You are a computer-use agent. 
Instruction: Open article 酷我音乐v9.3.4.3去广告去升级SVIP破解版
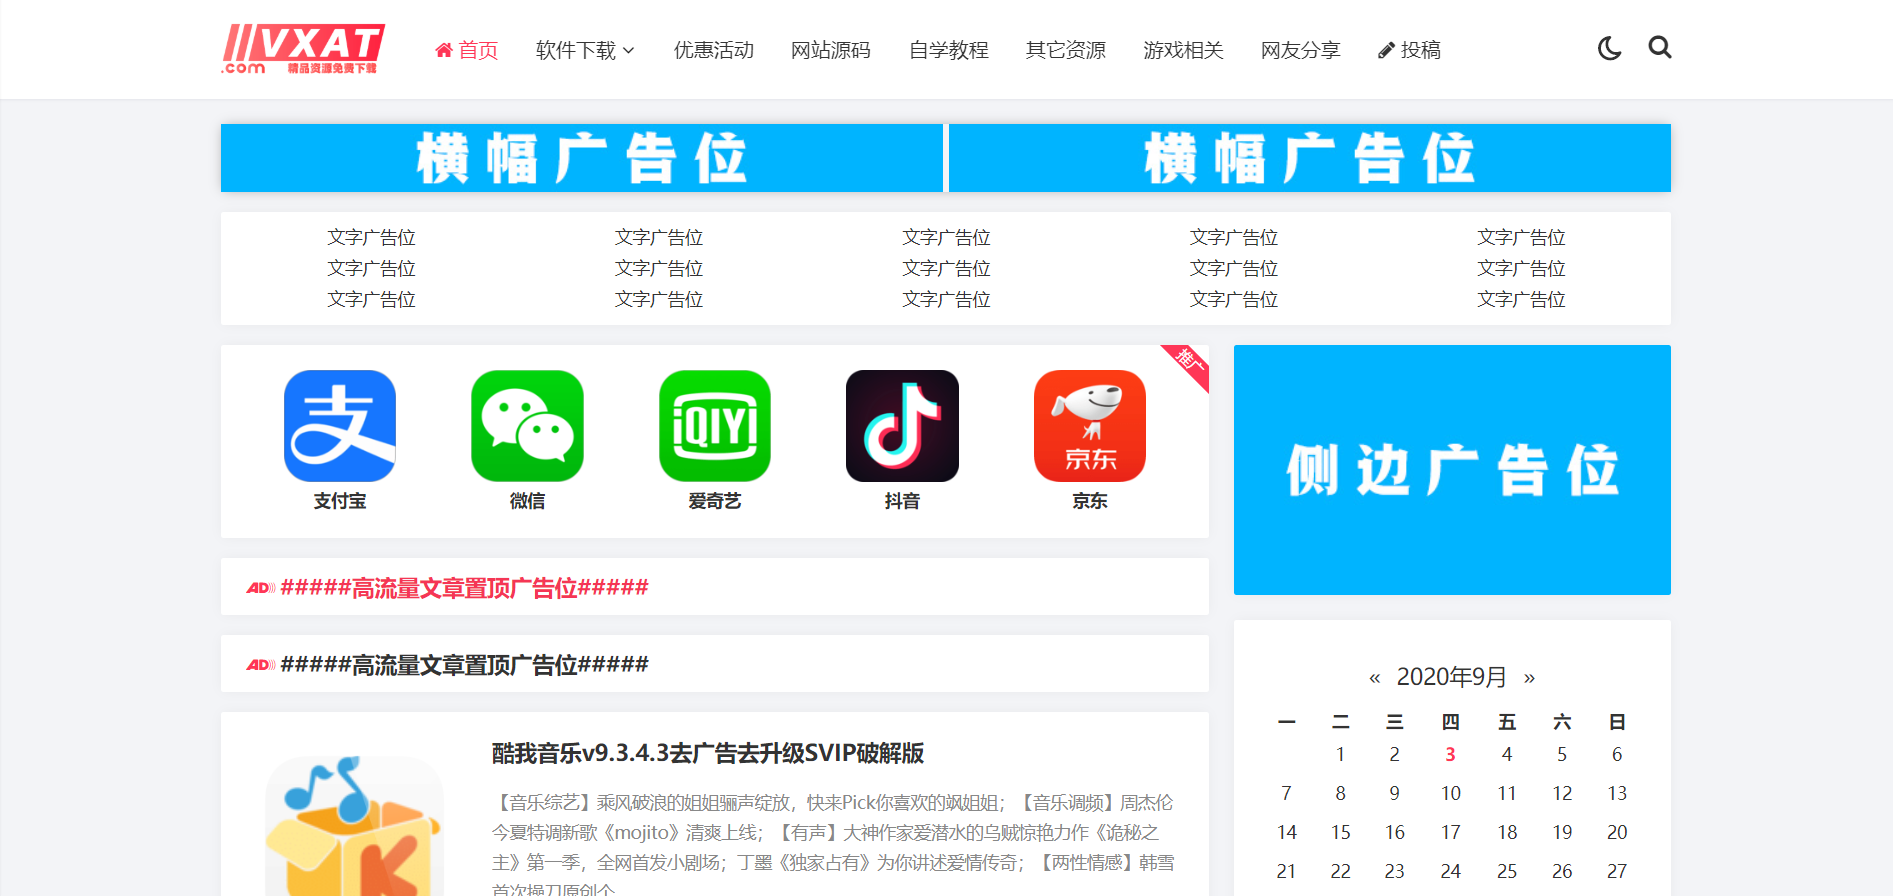[708, 753]
